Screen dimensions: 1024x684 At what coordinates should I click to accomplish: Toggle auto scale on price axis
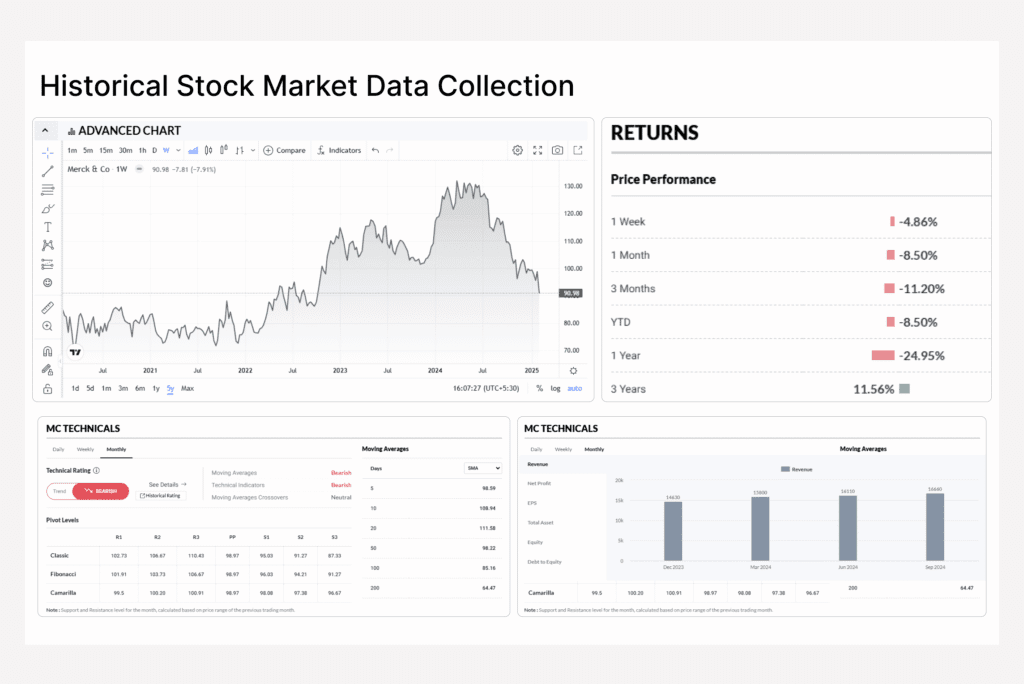pyautogui.click(x=574, y=388)
